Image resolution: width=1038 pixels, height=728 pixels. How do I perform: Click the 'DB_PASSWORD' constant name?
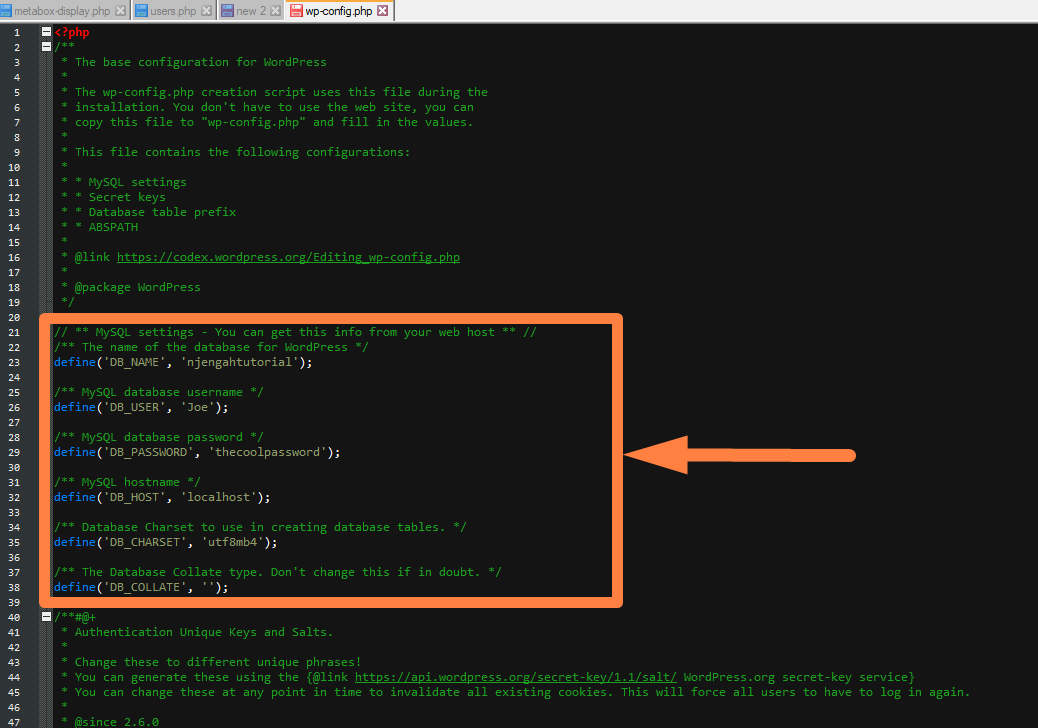pyautogui.click(x=148, y=452)
